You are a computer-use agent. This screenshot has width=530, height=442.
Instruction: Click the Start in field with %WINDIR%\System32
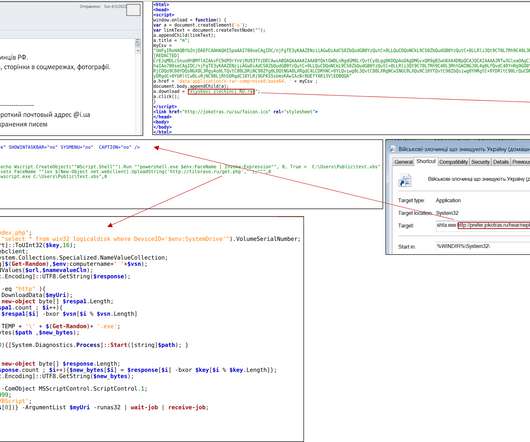(x=483, y=246)
